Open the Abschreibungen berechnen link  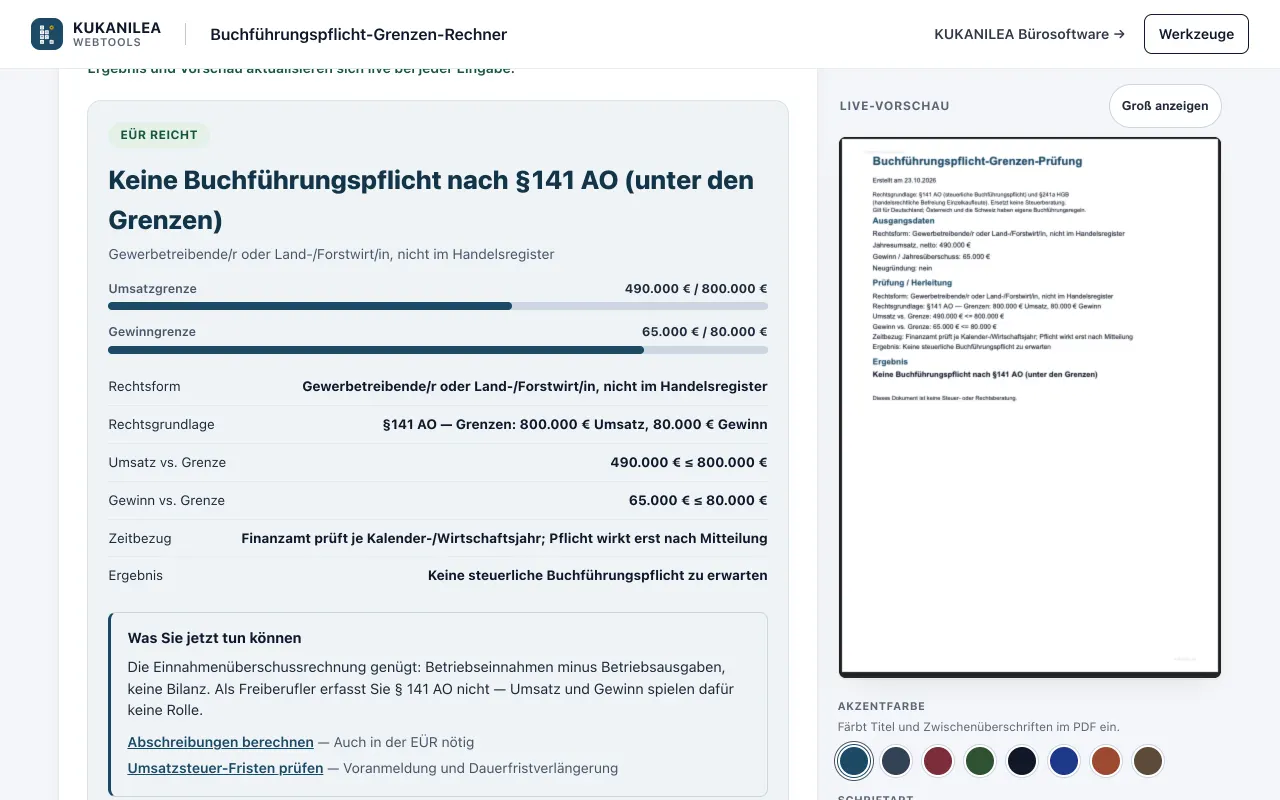coord(220,742)
